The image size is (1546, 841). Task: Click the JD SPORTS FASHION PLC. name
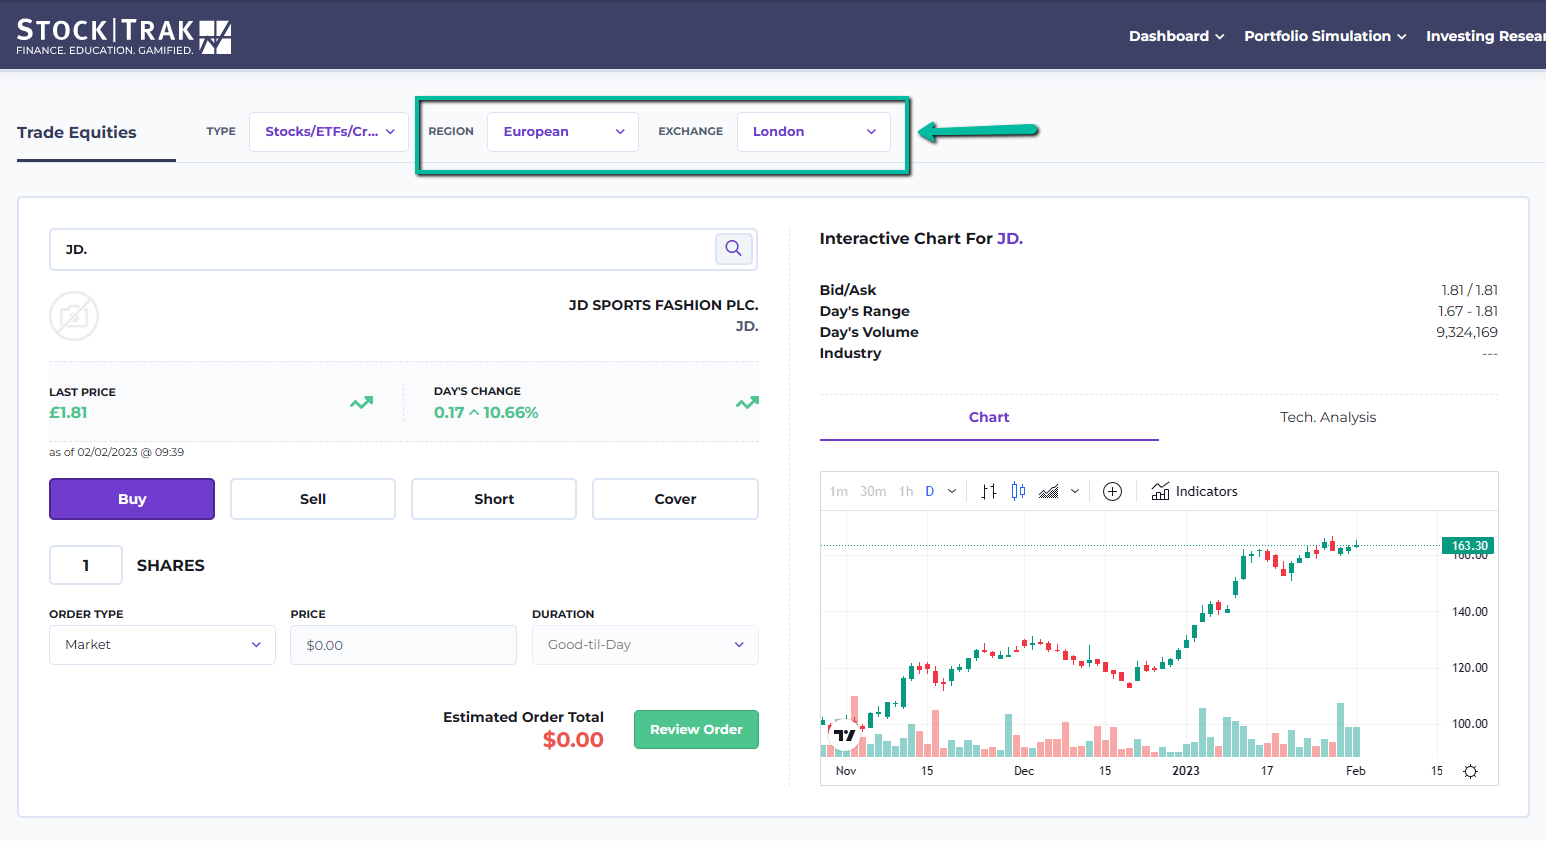pyautogui.click(x=664, y=305)
